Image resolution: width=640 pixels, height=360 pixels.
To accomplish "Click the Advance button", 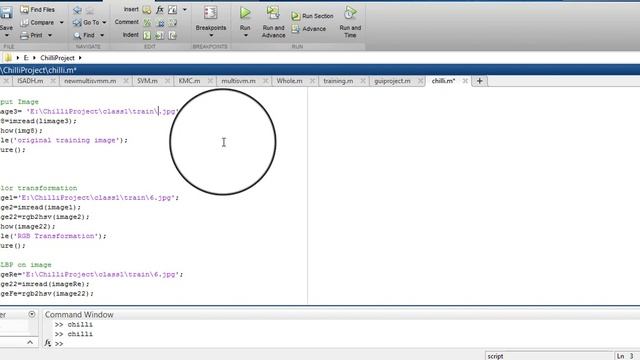I will (309, 29).
